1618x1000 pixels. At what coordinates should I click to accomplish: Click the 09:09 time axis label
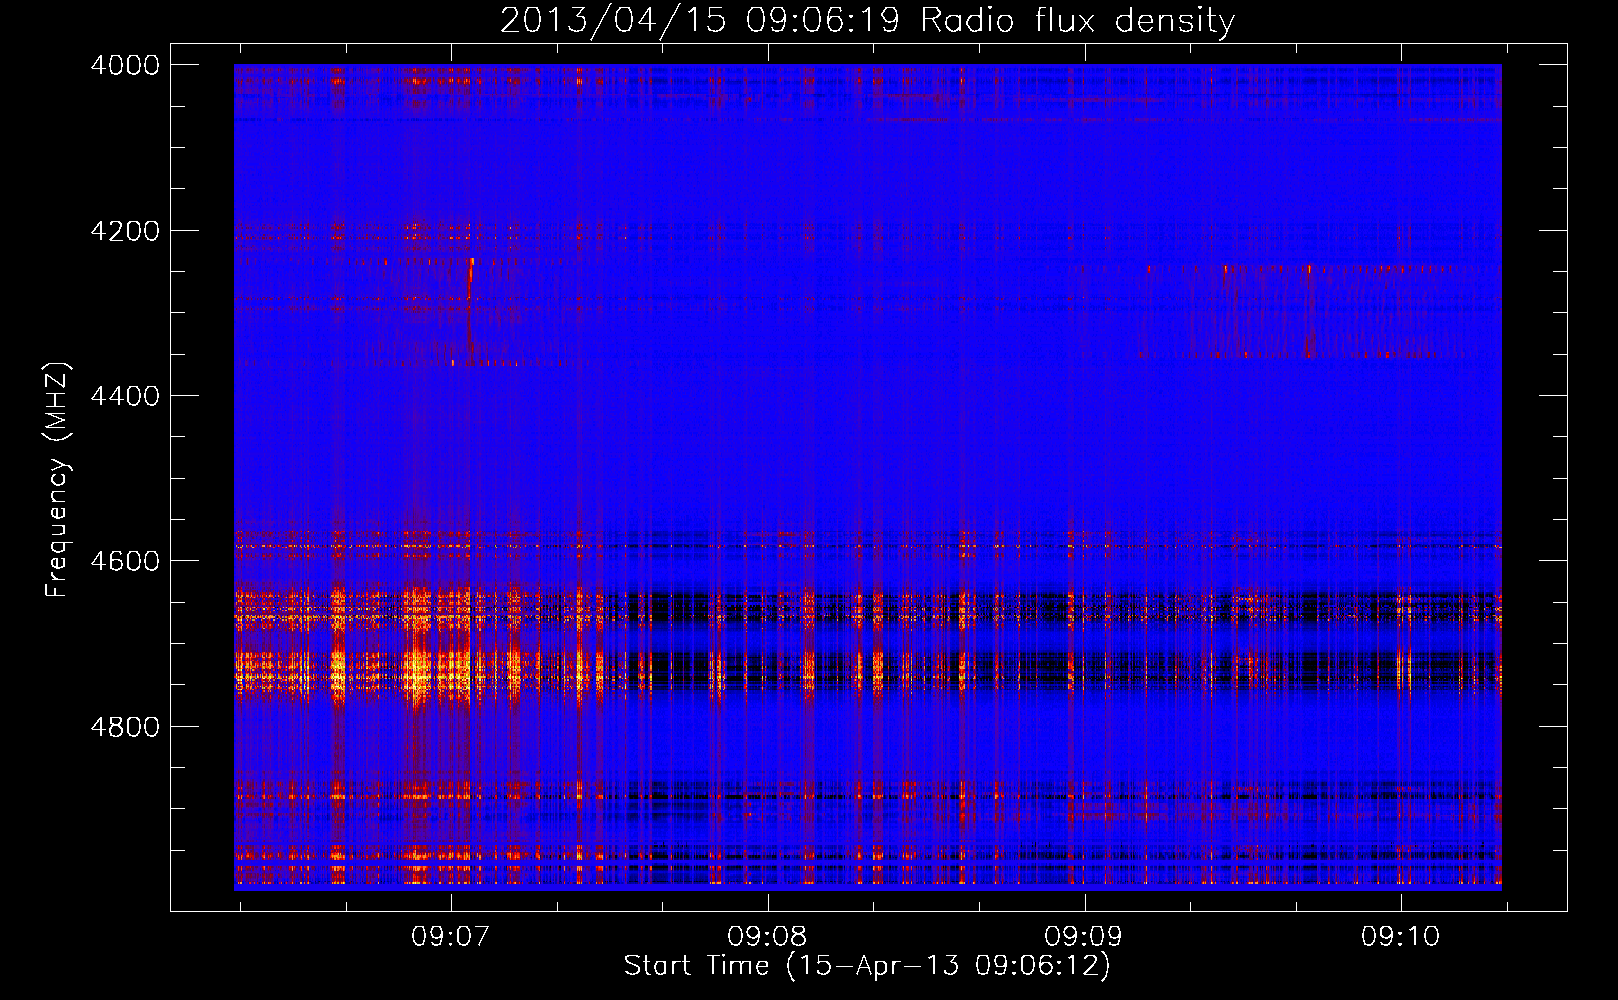pos(1084,937)
